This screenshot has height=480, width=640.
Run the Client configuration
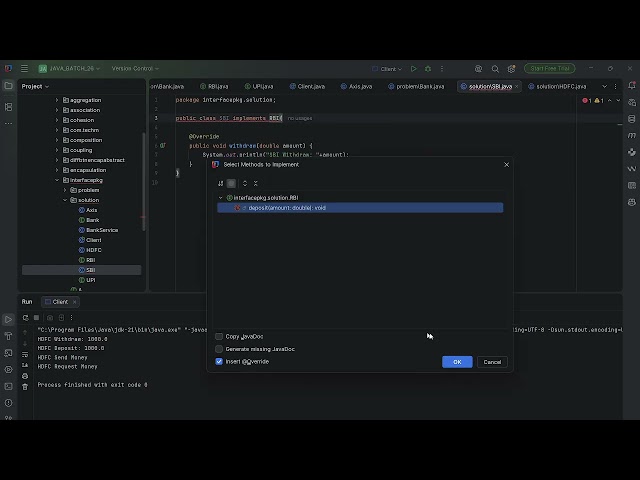point(413,69)
